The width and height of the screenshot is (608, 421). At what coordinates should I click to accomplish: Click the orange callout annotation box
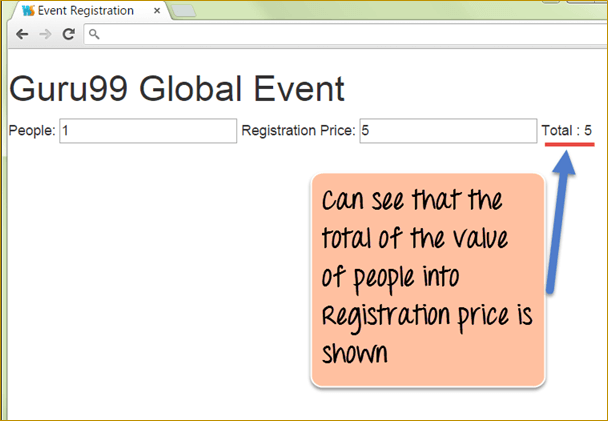428,280
